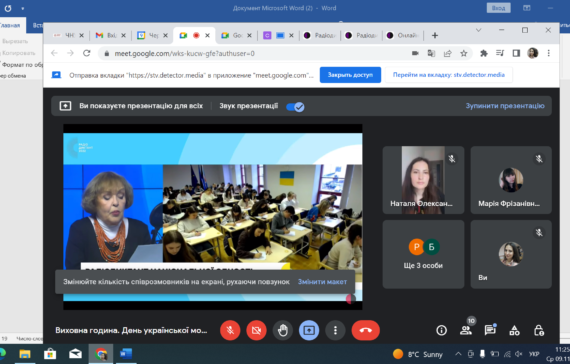Unmute the microphone in the Meet call
This screenshot has height=364, width=570.
click(x=230, y=330)
